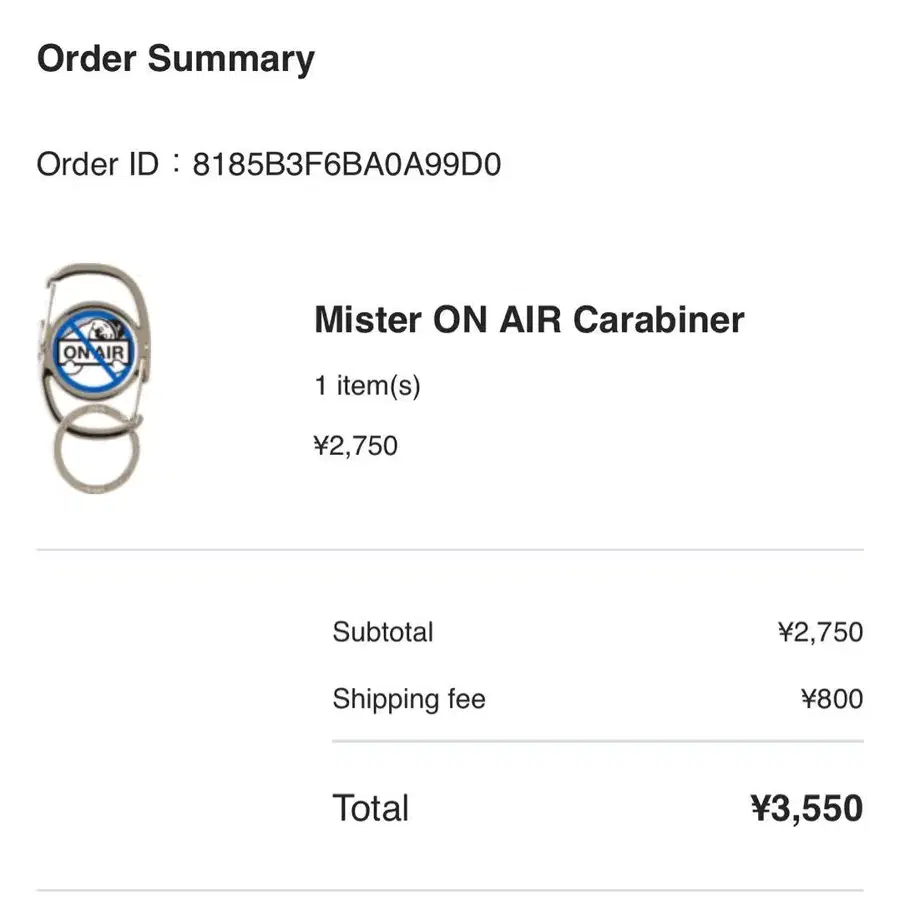Select the bold ¥3,550 total amount

pos(806,808)
